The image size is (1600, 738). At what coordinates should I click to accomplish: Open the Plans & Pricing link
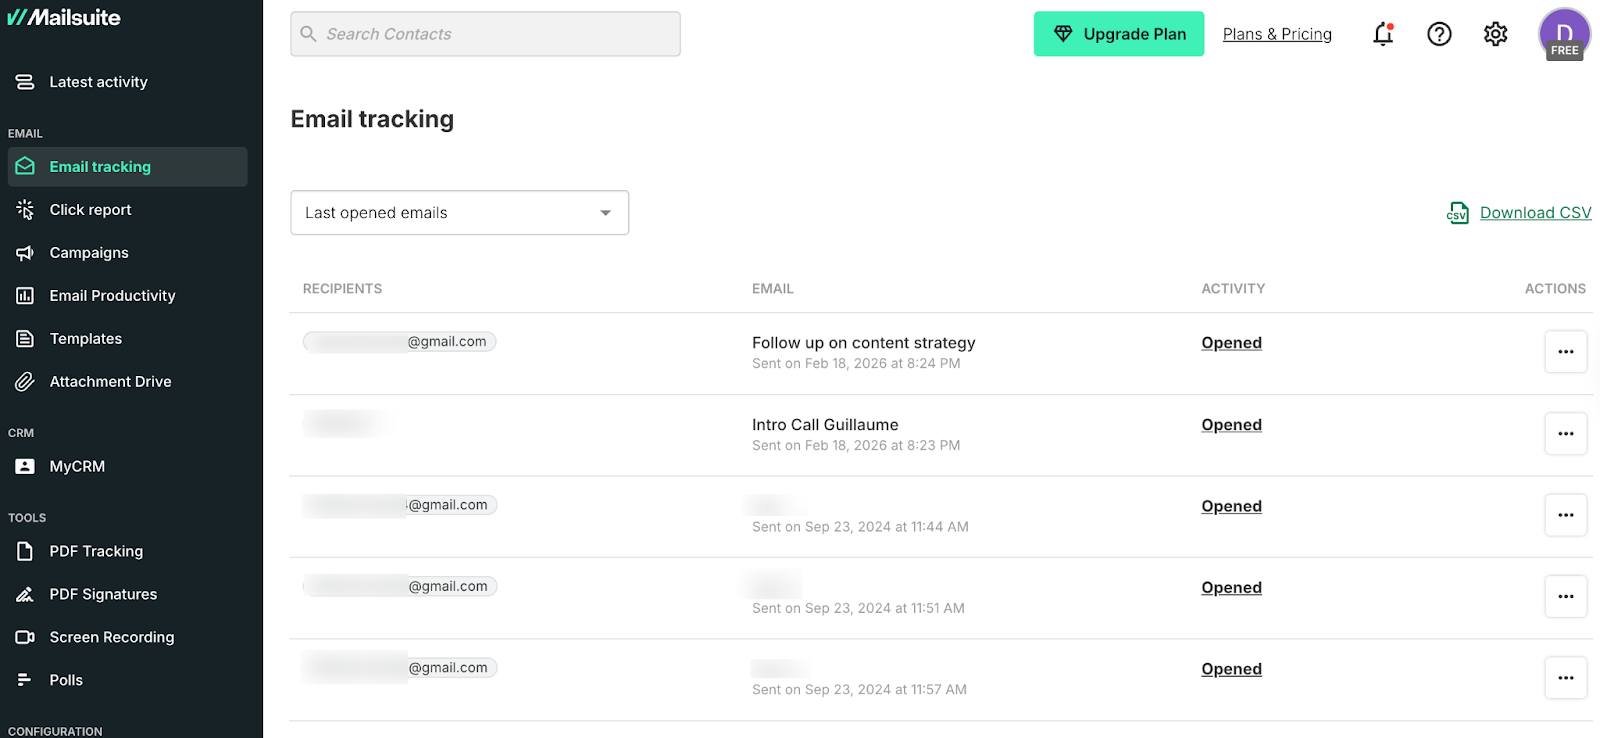tap(1277, 34)
